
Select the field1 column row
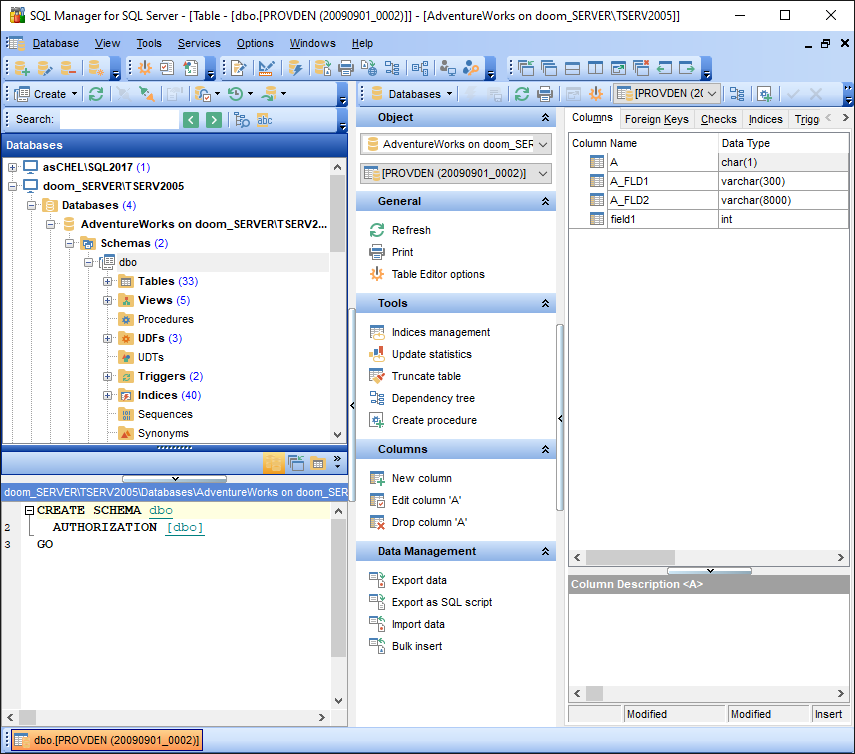click(x=708, y=219)
